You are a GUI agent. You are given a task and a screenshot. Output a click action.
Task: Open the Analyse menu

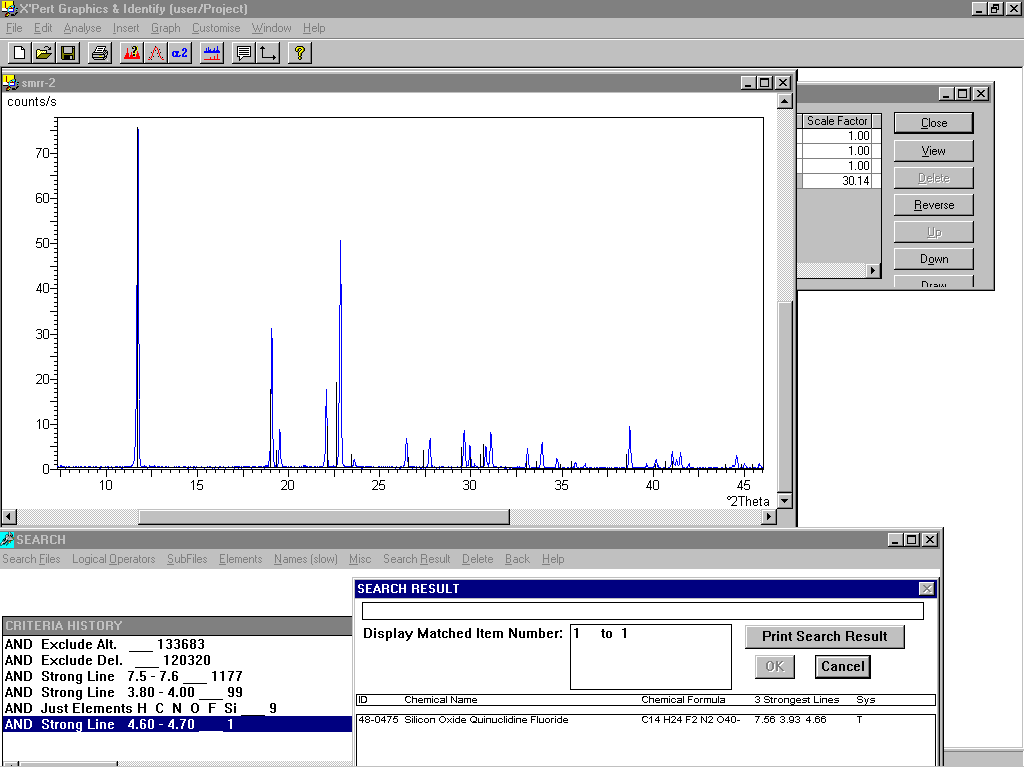(82, 28)
